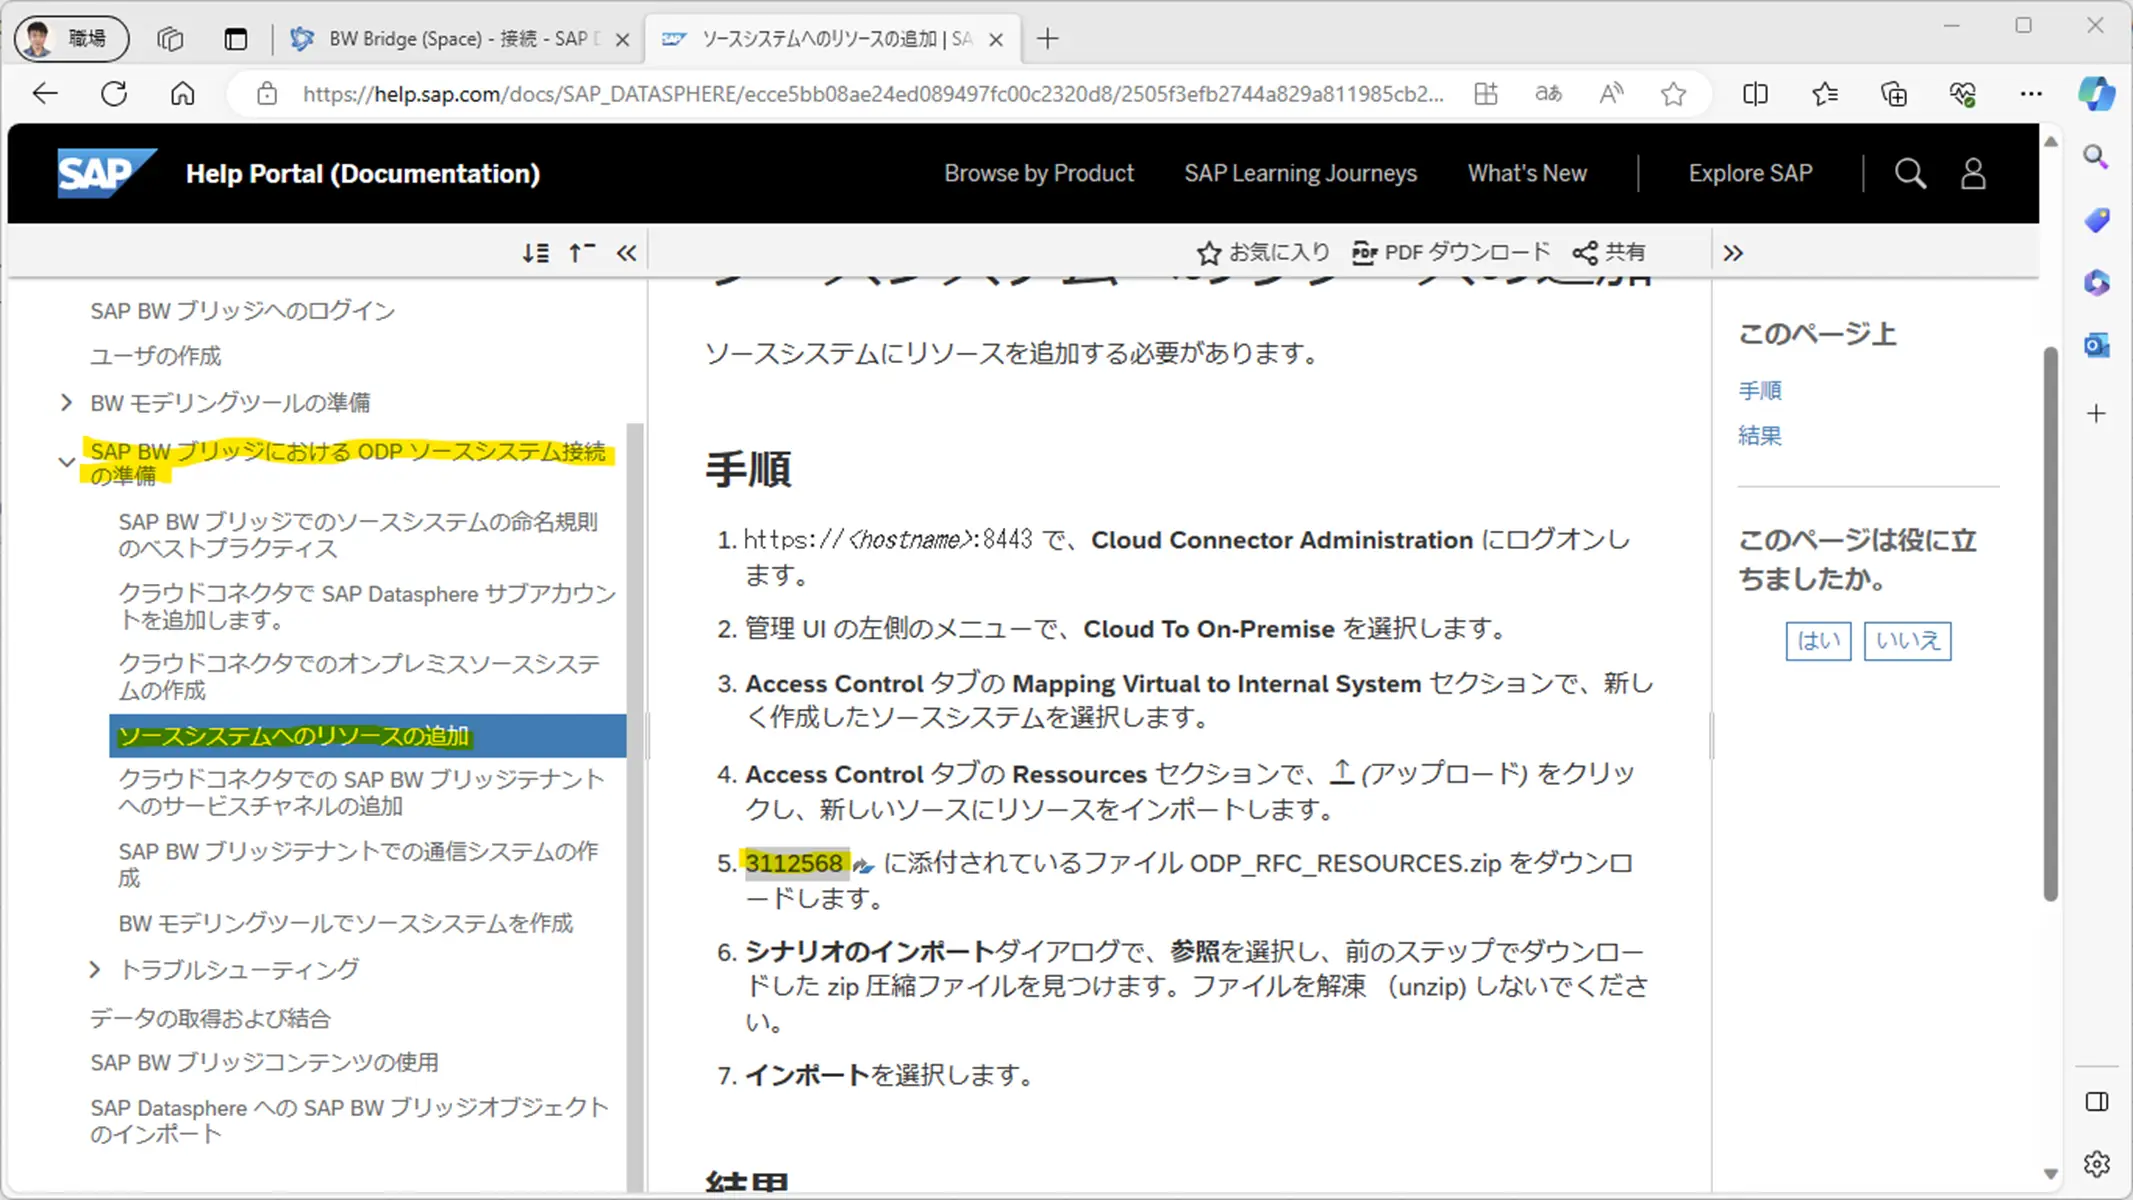This screenshot has height=1200, width=2133.
Task: Click page scrollbar down arrow
Action: coord(2050,1174)
